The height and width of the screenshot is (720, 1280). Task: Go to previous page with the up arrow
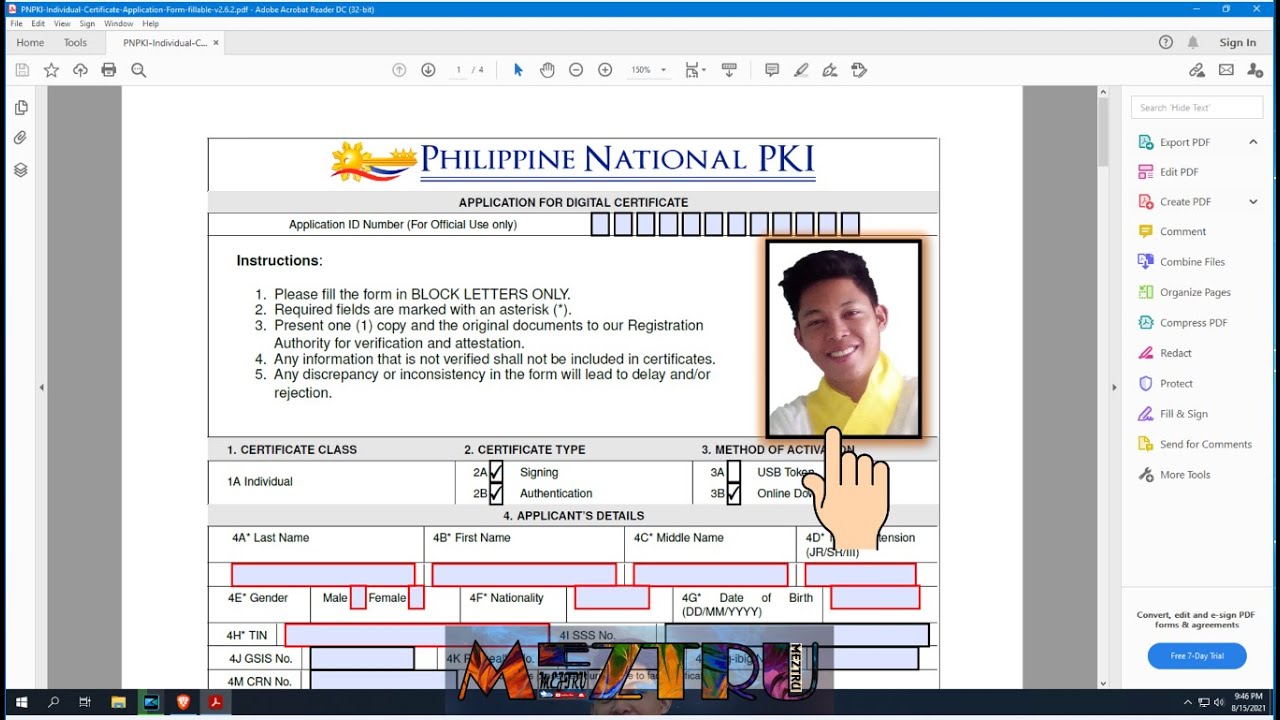point(399,70)
